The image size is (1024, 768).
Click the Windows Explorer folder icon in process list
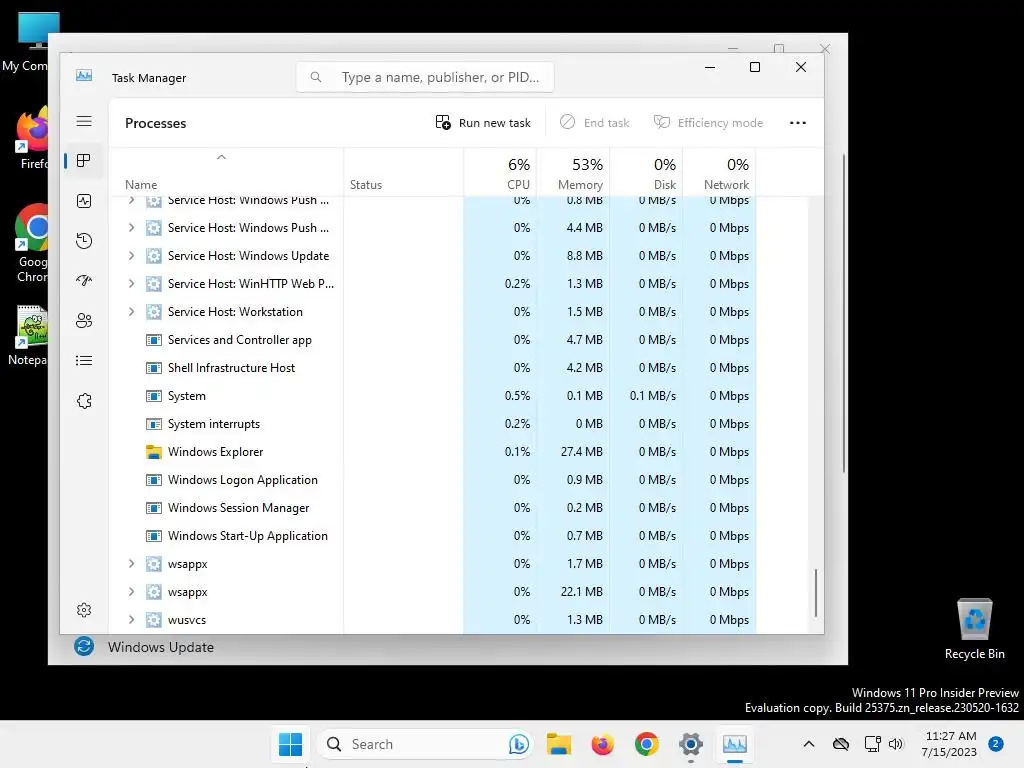pyautogui.click(x=153, y=452)
